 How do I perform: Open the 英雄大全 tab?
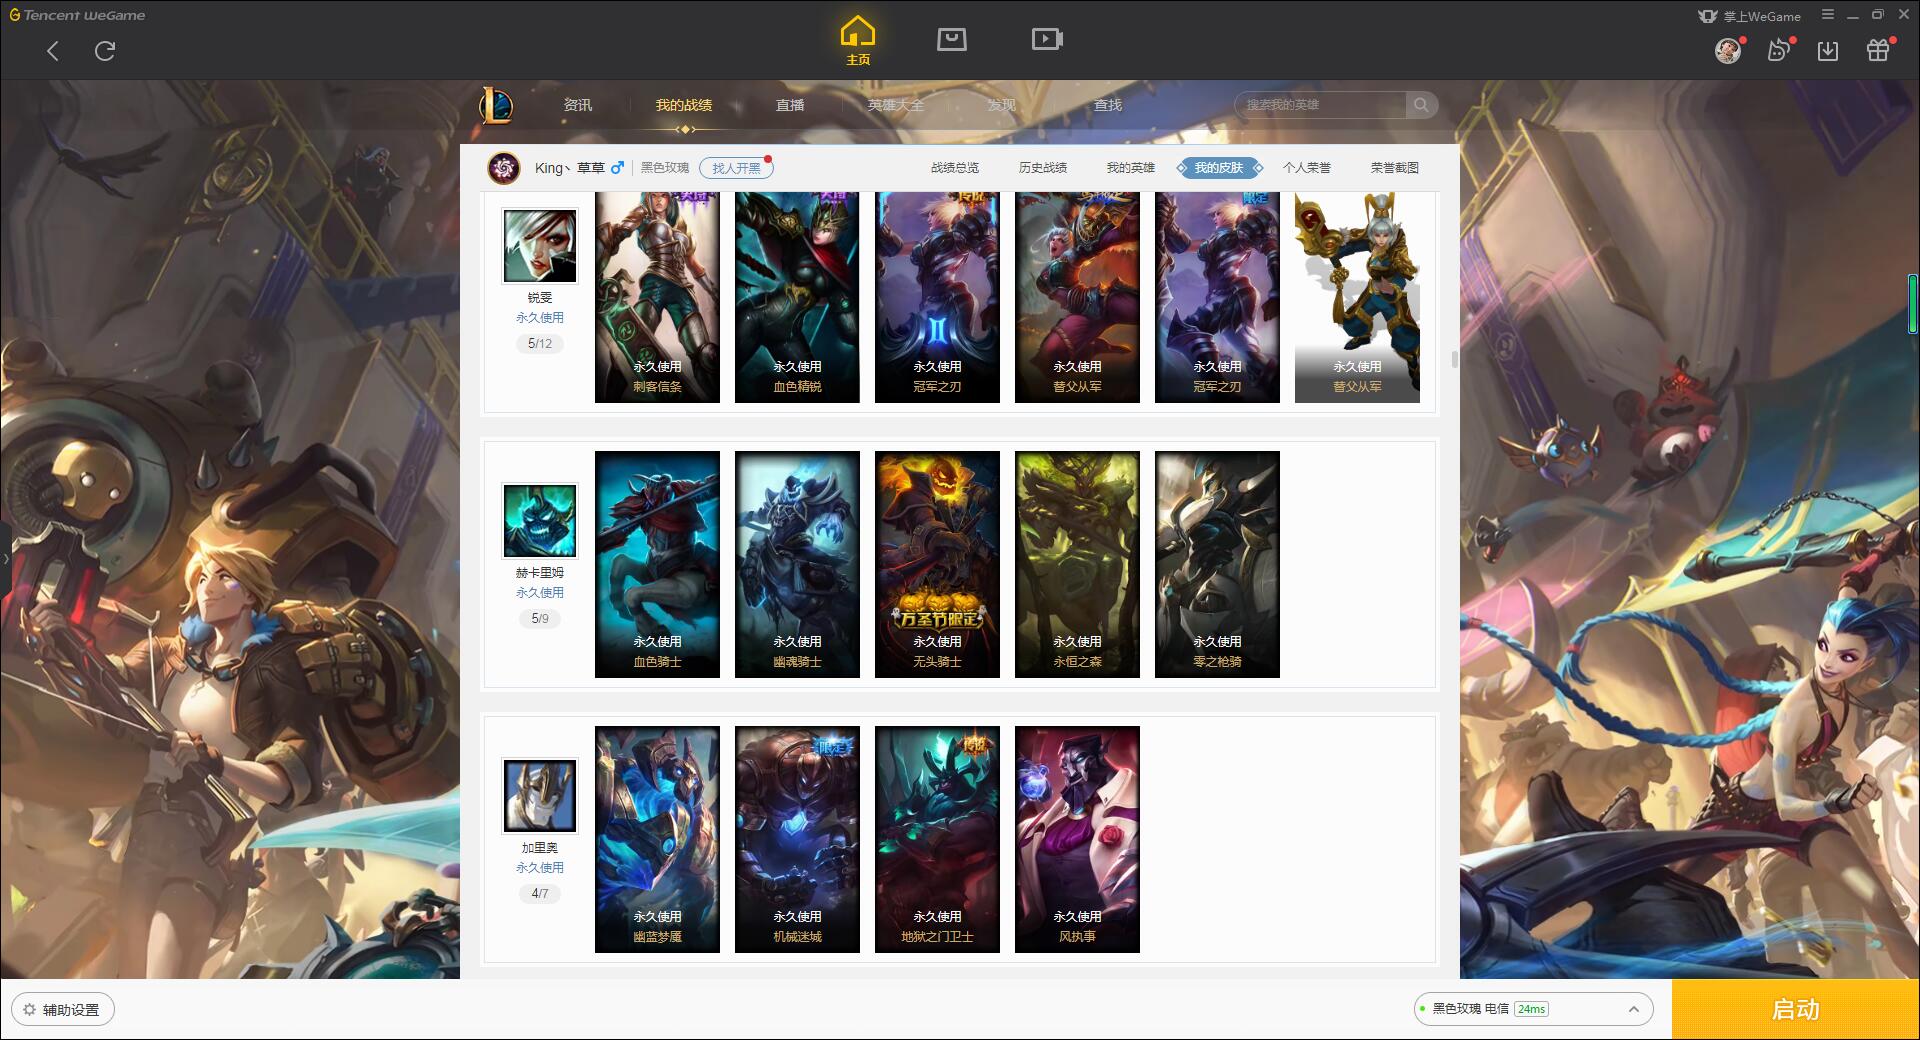[896, 105]
